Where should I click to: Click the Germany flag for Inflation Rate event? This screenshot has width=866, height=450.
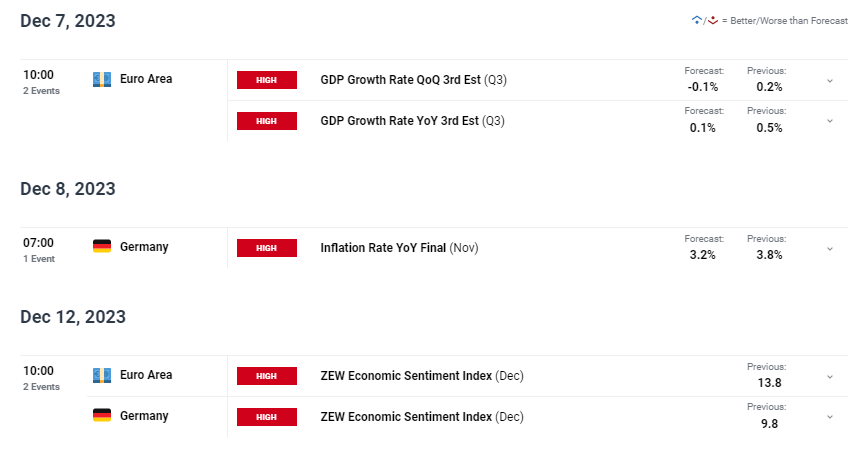click(102, 246)
